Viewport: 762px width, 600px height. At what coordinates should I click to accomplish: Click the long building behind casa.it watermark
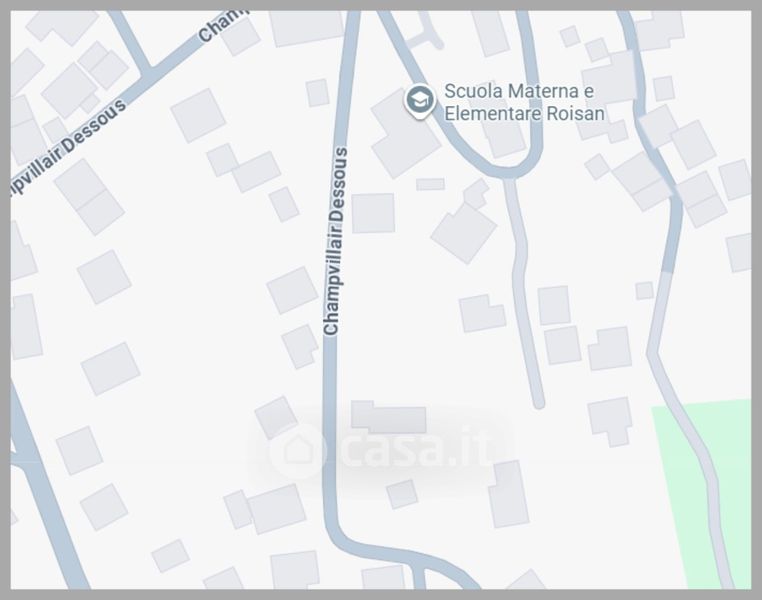[388, 417]
